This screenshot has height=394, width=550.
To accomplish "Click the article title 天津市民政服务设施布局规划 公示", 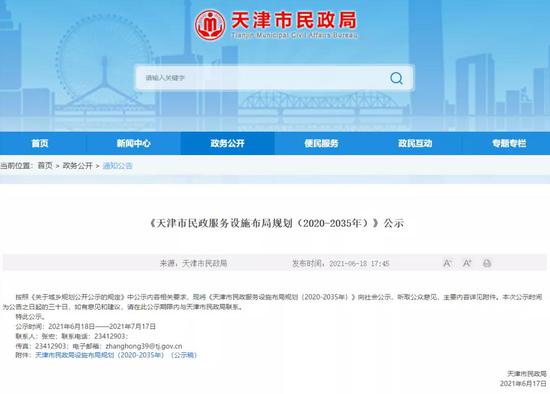I will [x=276, y=223].
